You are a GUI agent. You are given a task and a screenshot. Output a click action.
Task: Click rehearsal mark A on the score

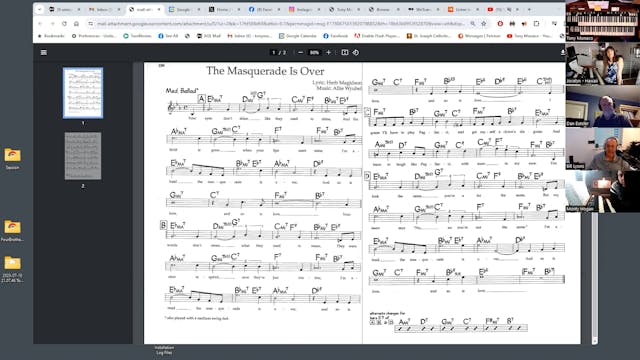[x=201, y=99]
